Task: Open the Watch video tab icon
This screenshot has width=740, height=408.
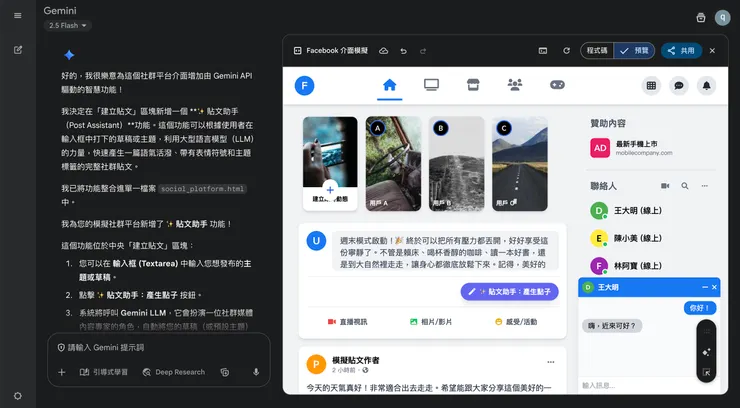Action: coord(431,85)
